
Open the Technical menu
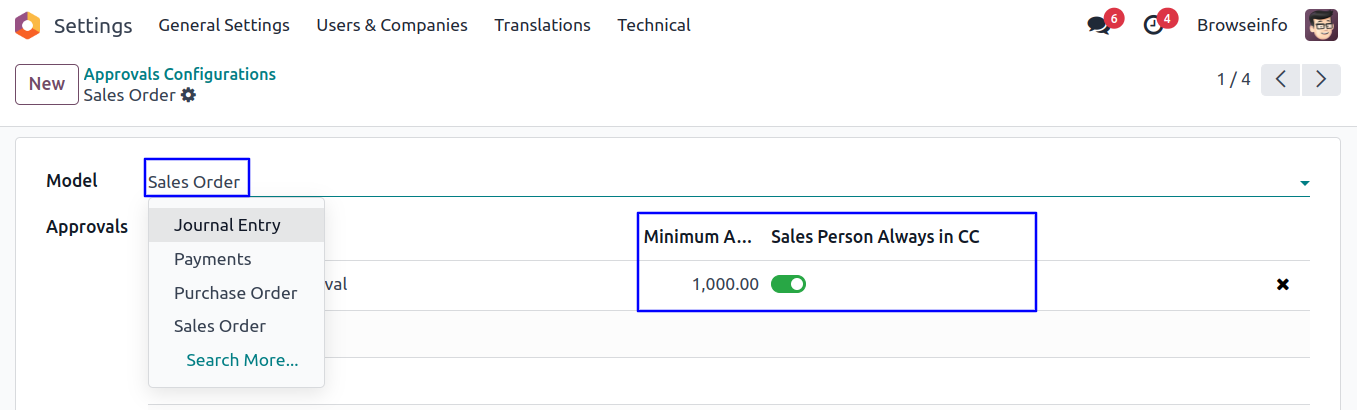coord(653,25)
